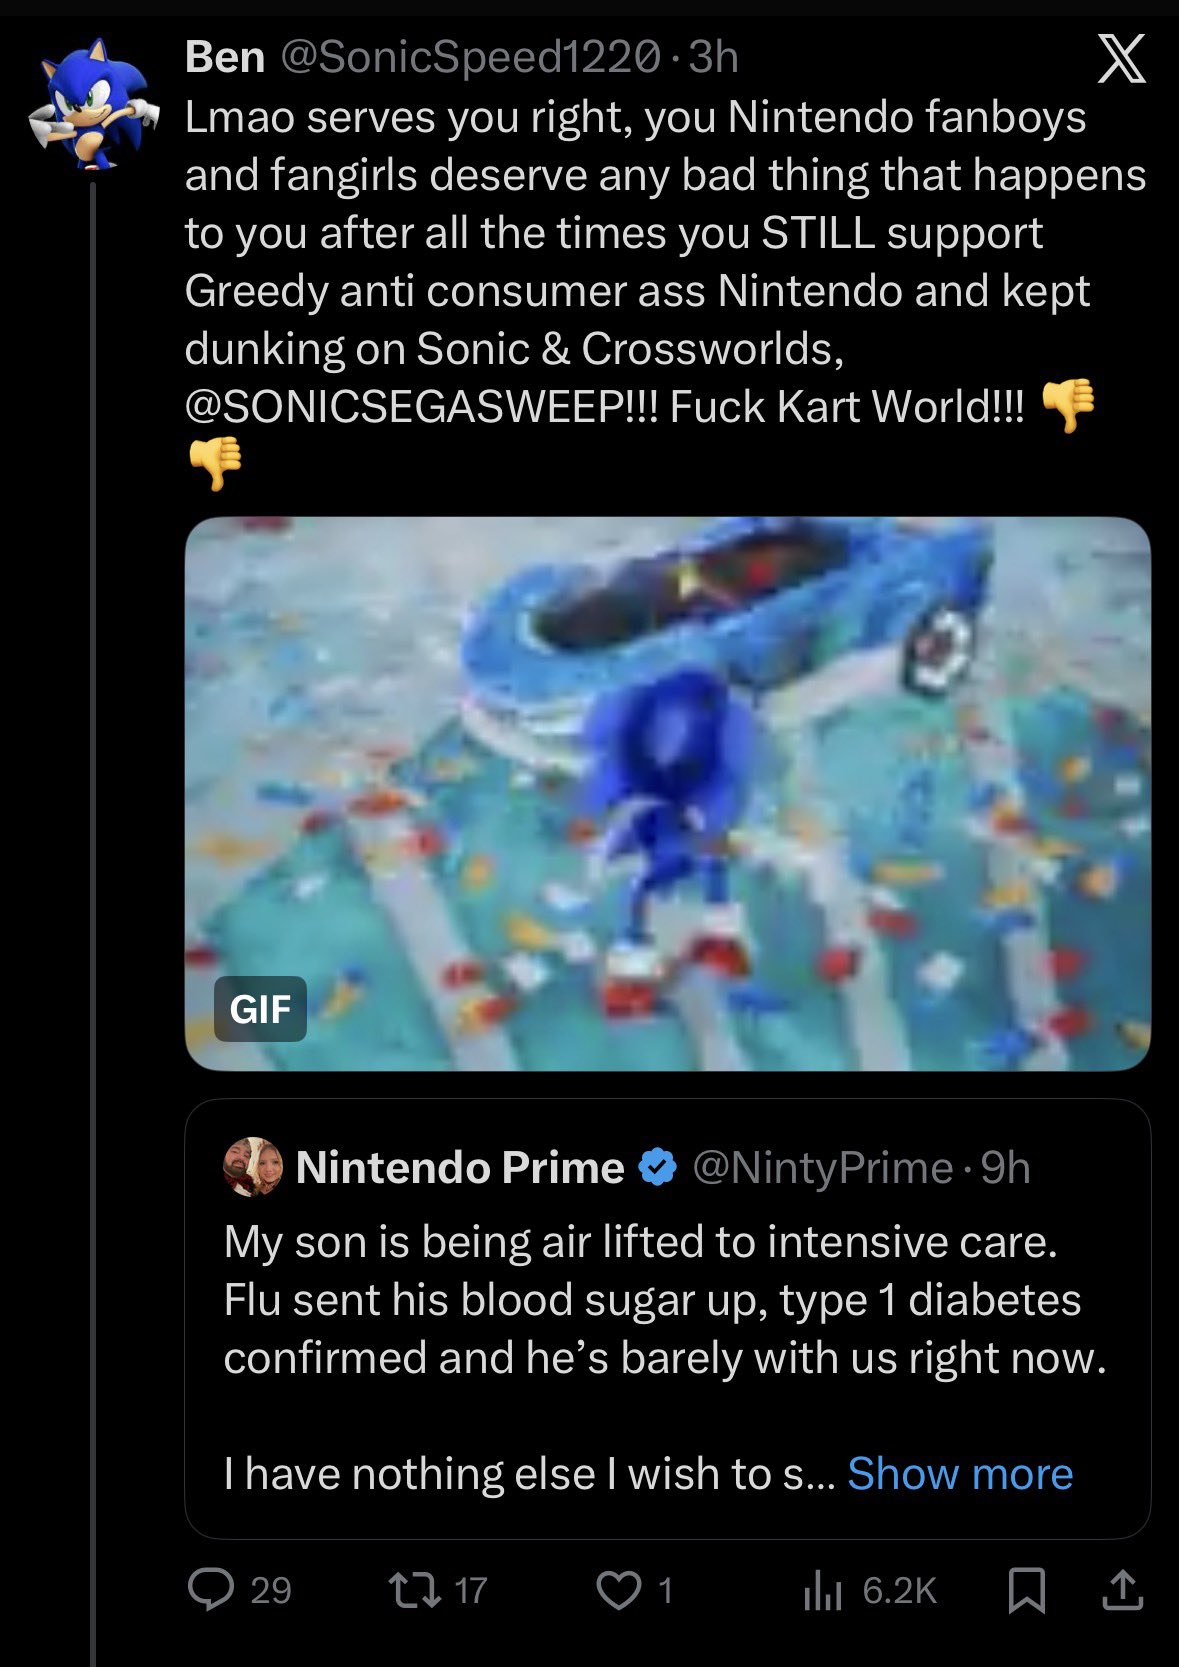Click Nintendo Prime verified badge

point(657,1167)
